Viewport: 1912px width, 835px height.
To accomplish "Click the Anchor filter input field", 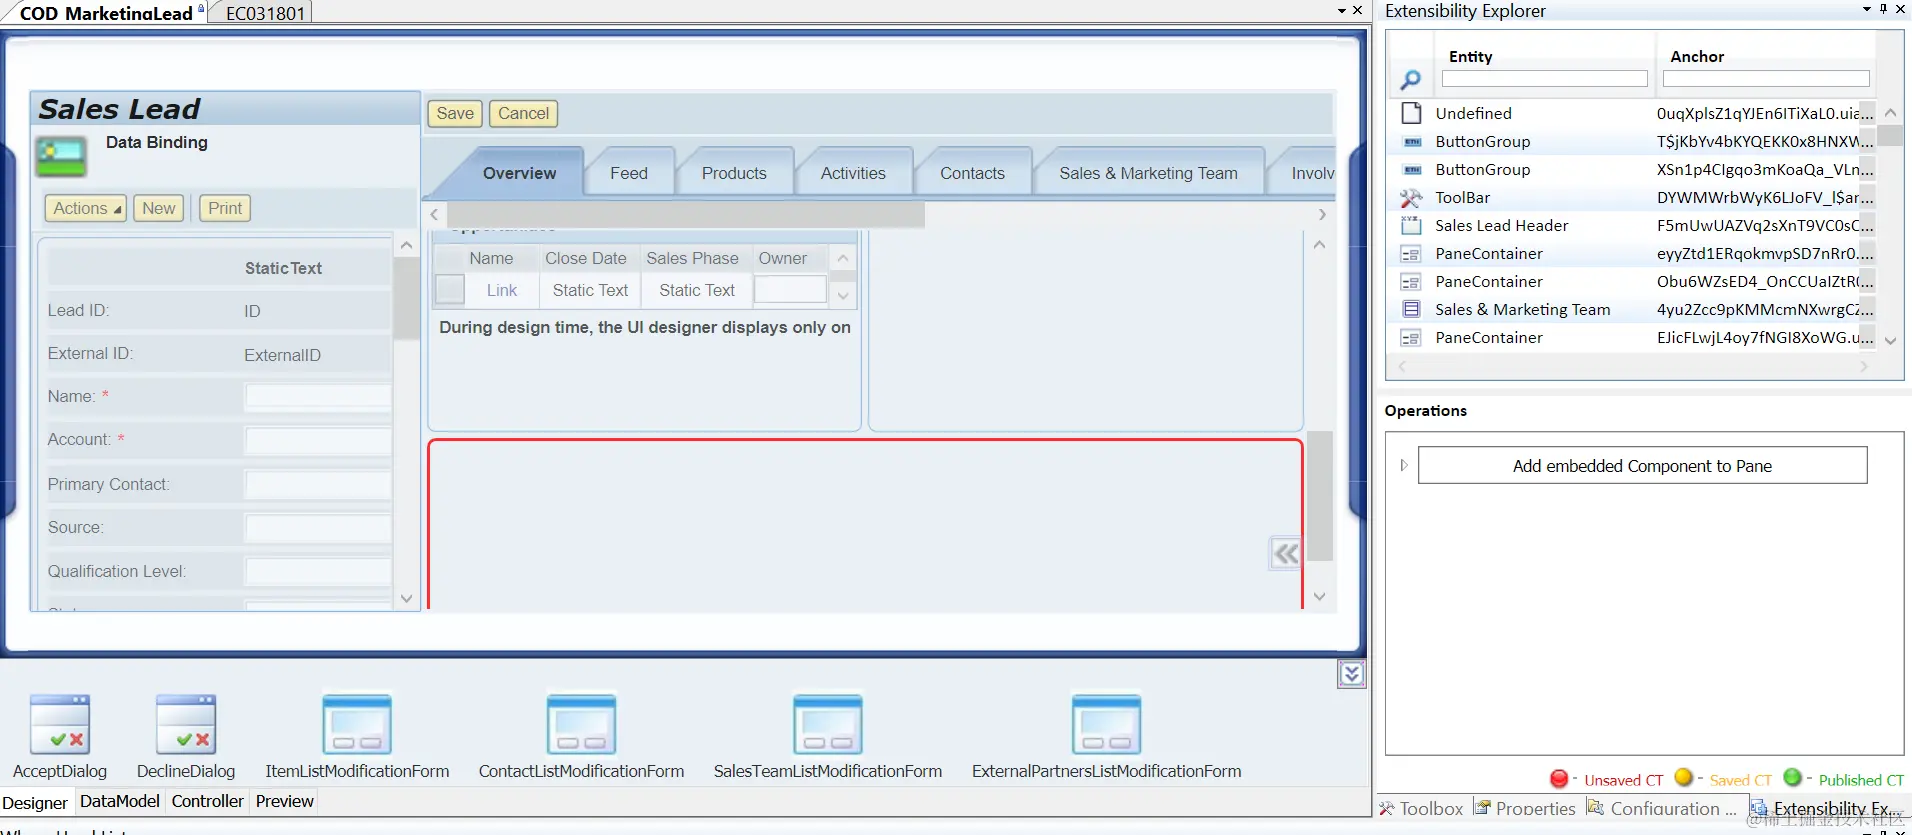I will (x=1766, y=78).
